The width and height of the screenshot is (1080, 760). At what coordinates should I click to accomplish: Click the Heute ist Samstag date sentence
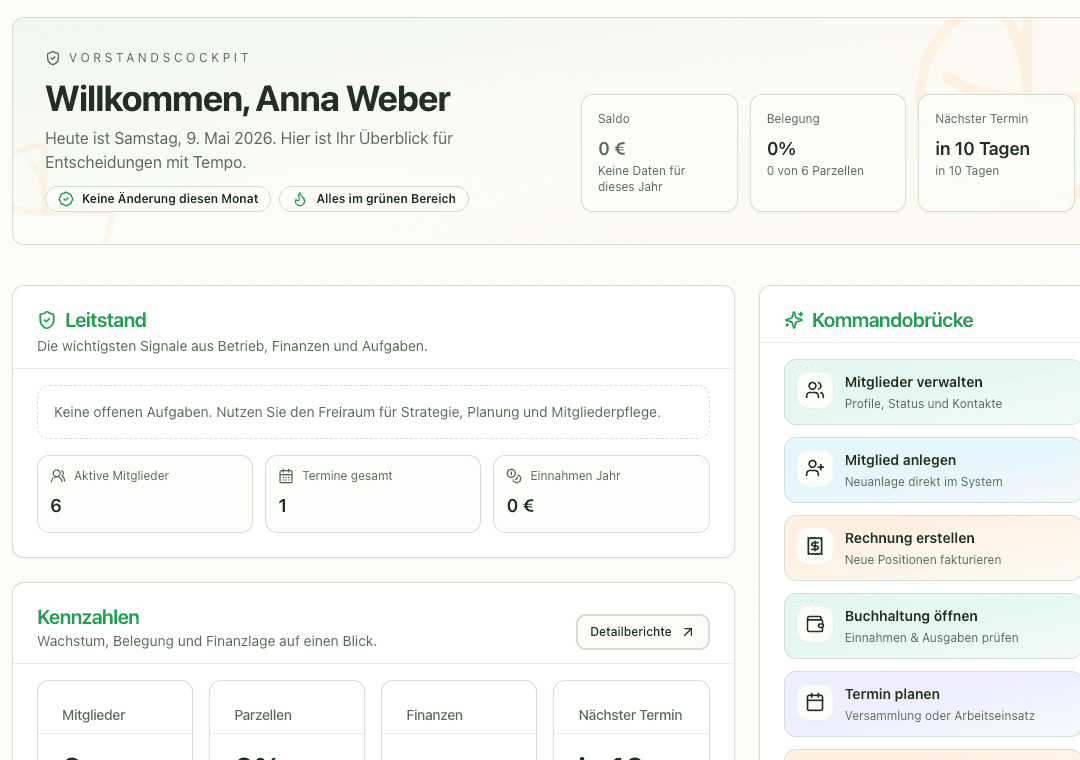(x=249, y=150)
